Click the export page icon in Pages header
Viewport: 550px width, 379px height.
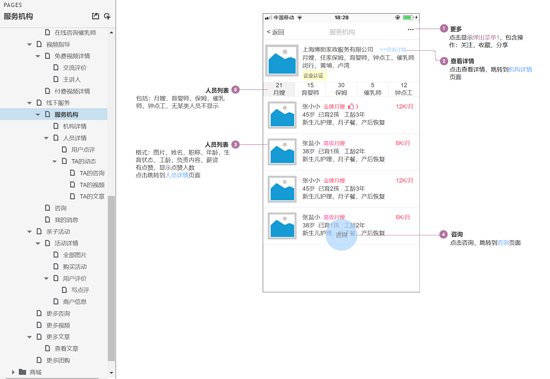95,16
